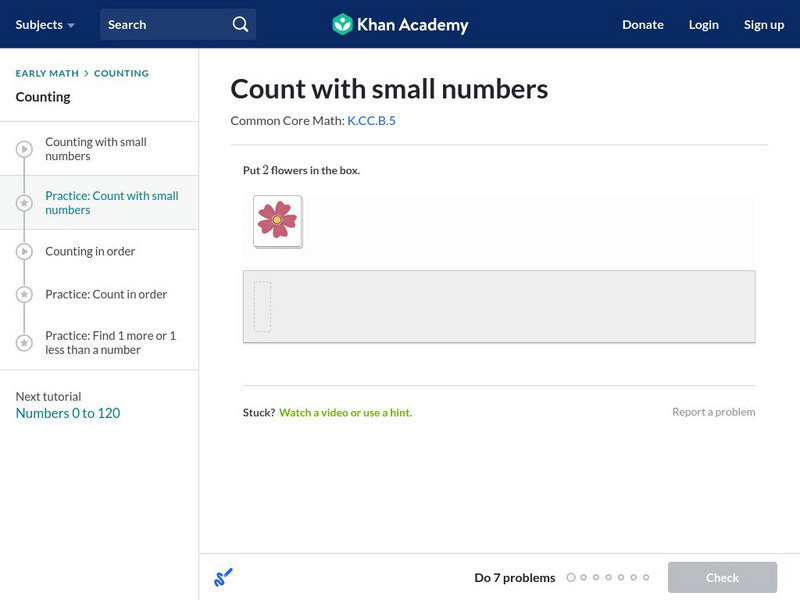The width and height of the screenshot is (800, 600).
Task: Go to the Early Math breadcrumb
Action: coord(47,73)
